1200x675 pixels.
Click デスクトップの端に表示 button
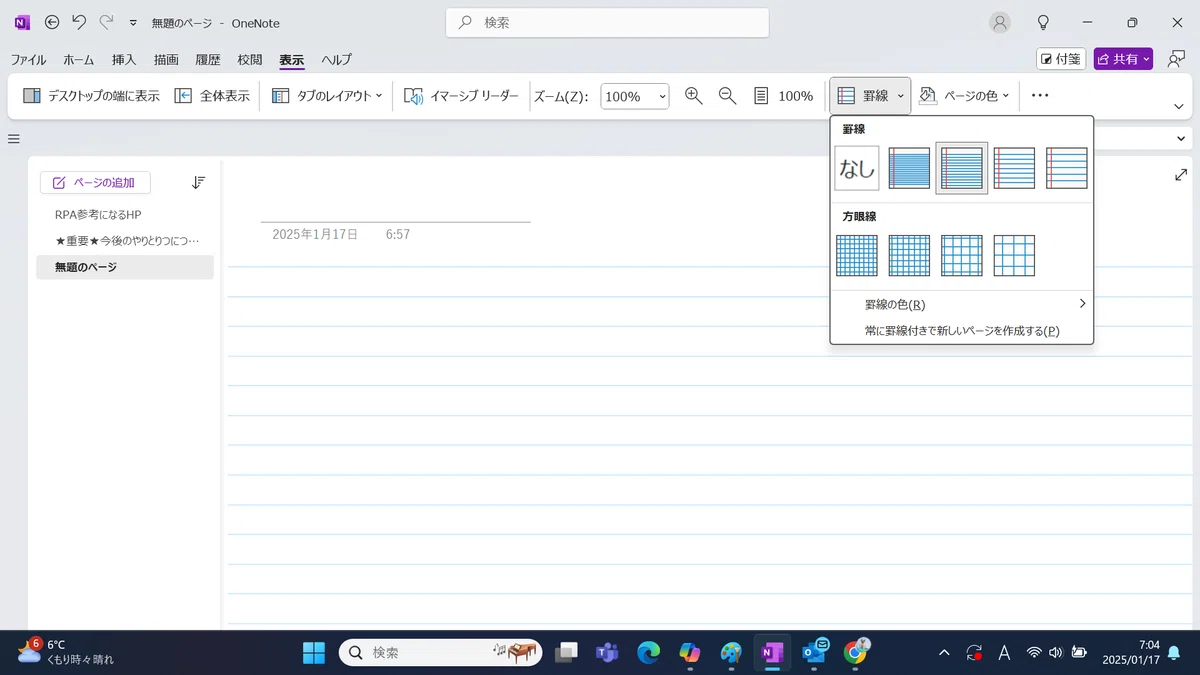pos(91,96)
